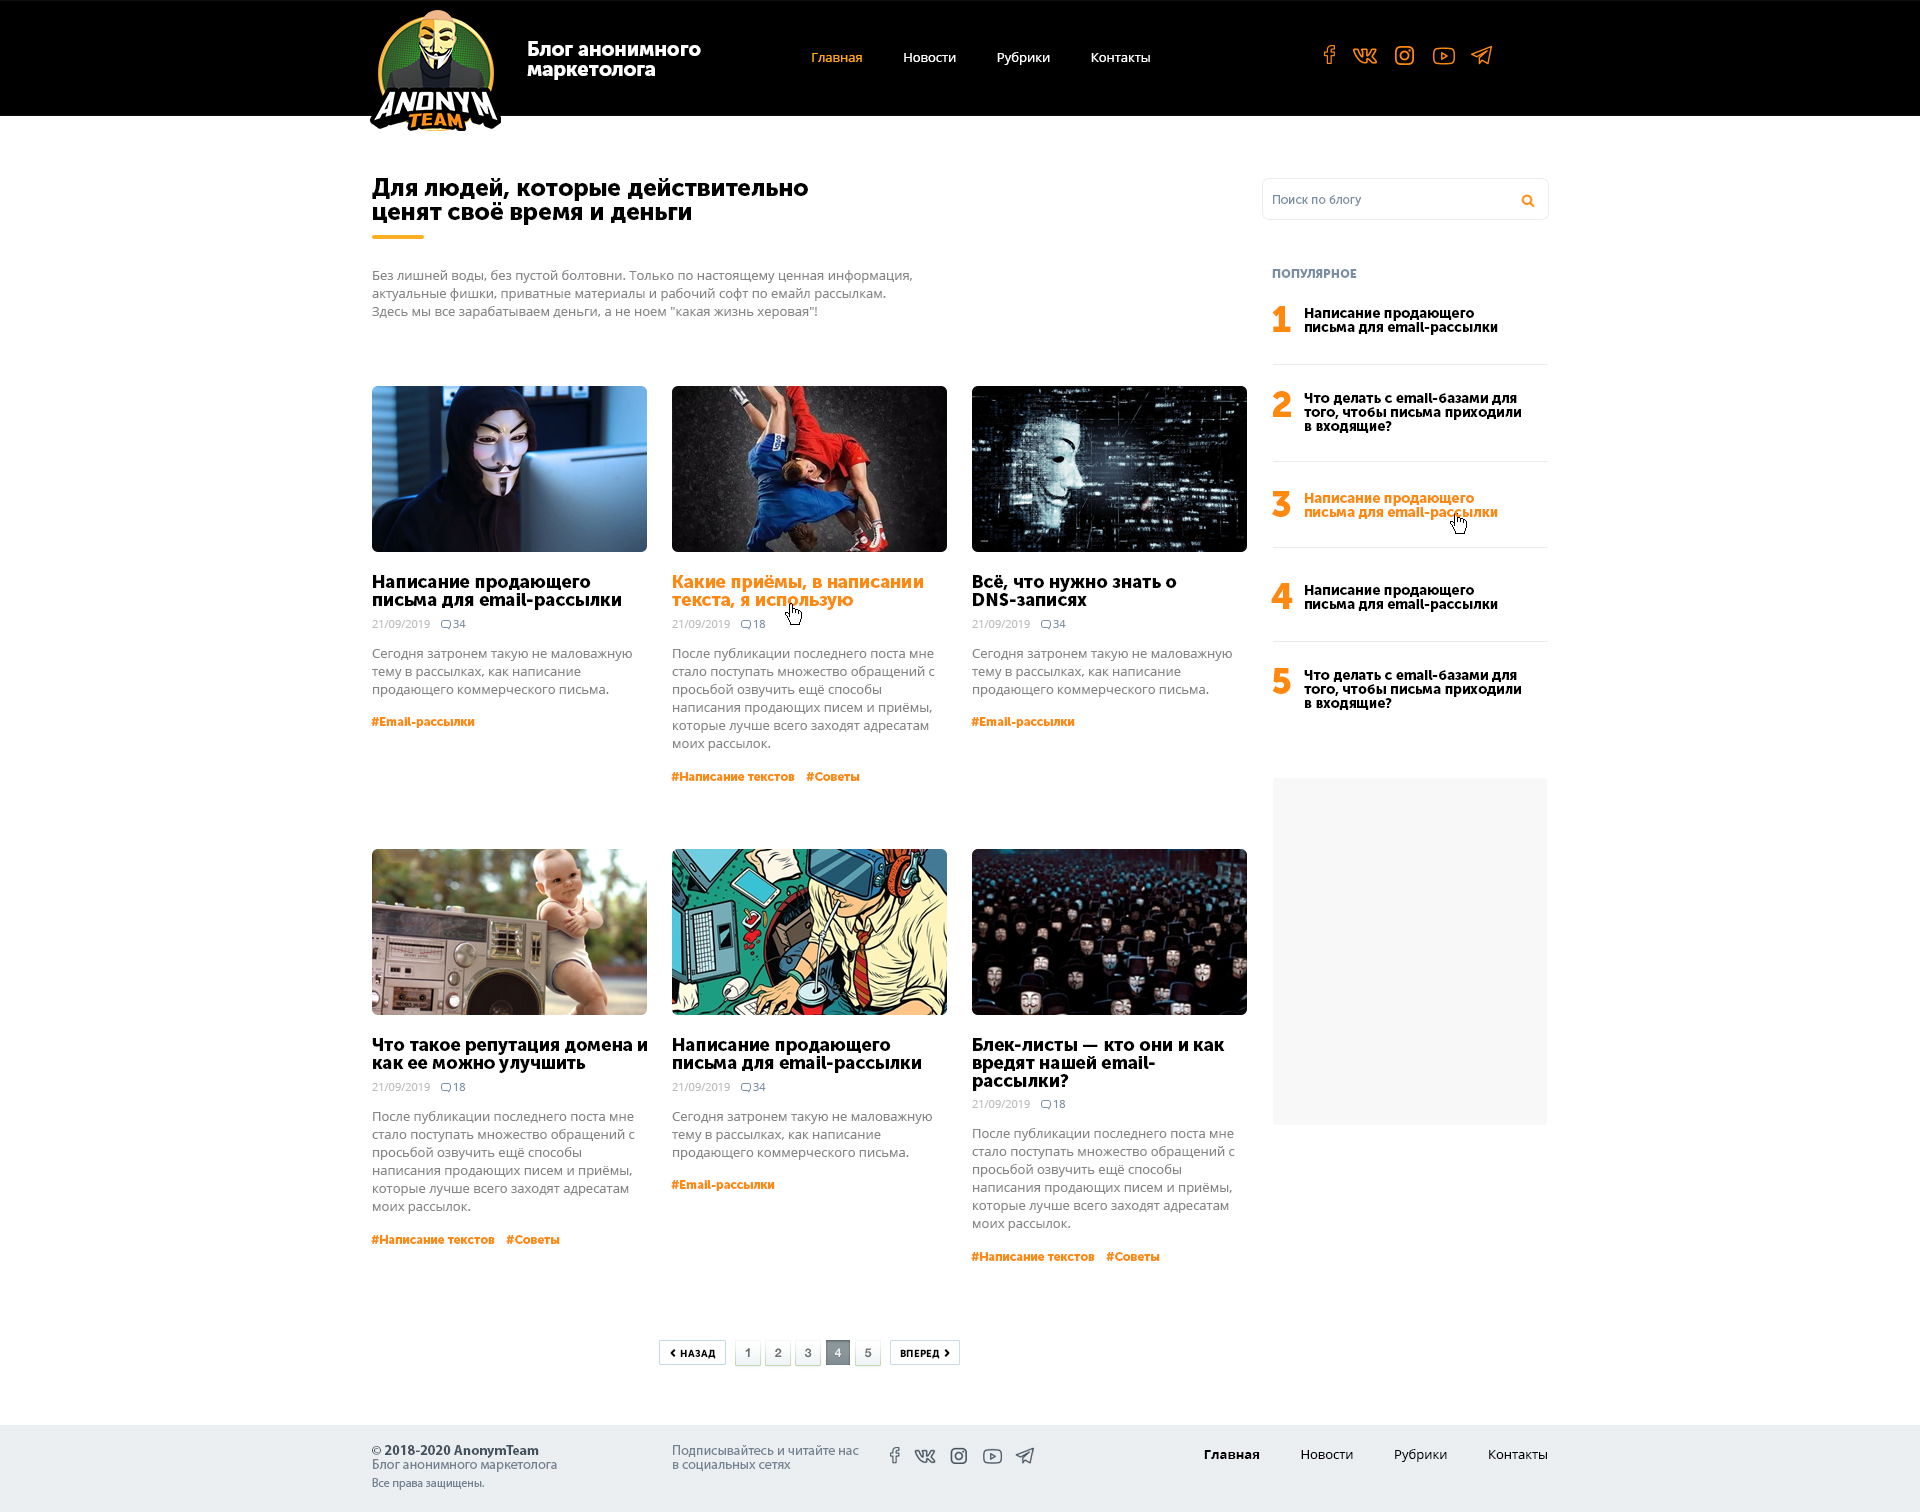This screenshot has width=1920, height=1512.
Task: Open the VK icon in the header
Action: (1365, 56)
